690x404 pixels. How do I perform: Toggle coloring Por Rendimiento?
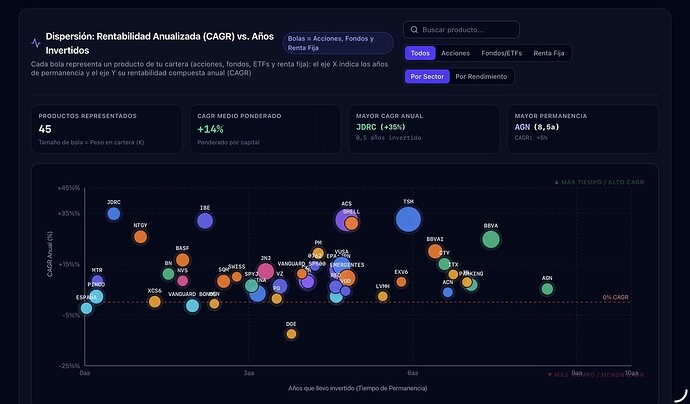click(481, 76)
